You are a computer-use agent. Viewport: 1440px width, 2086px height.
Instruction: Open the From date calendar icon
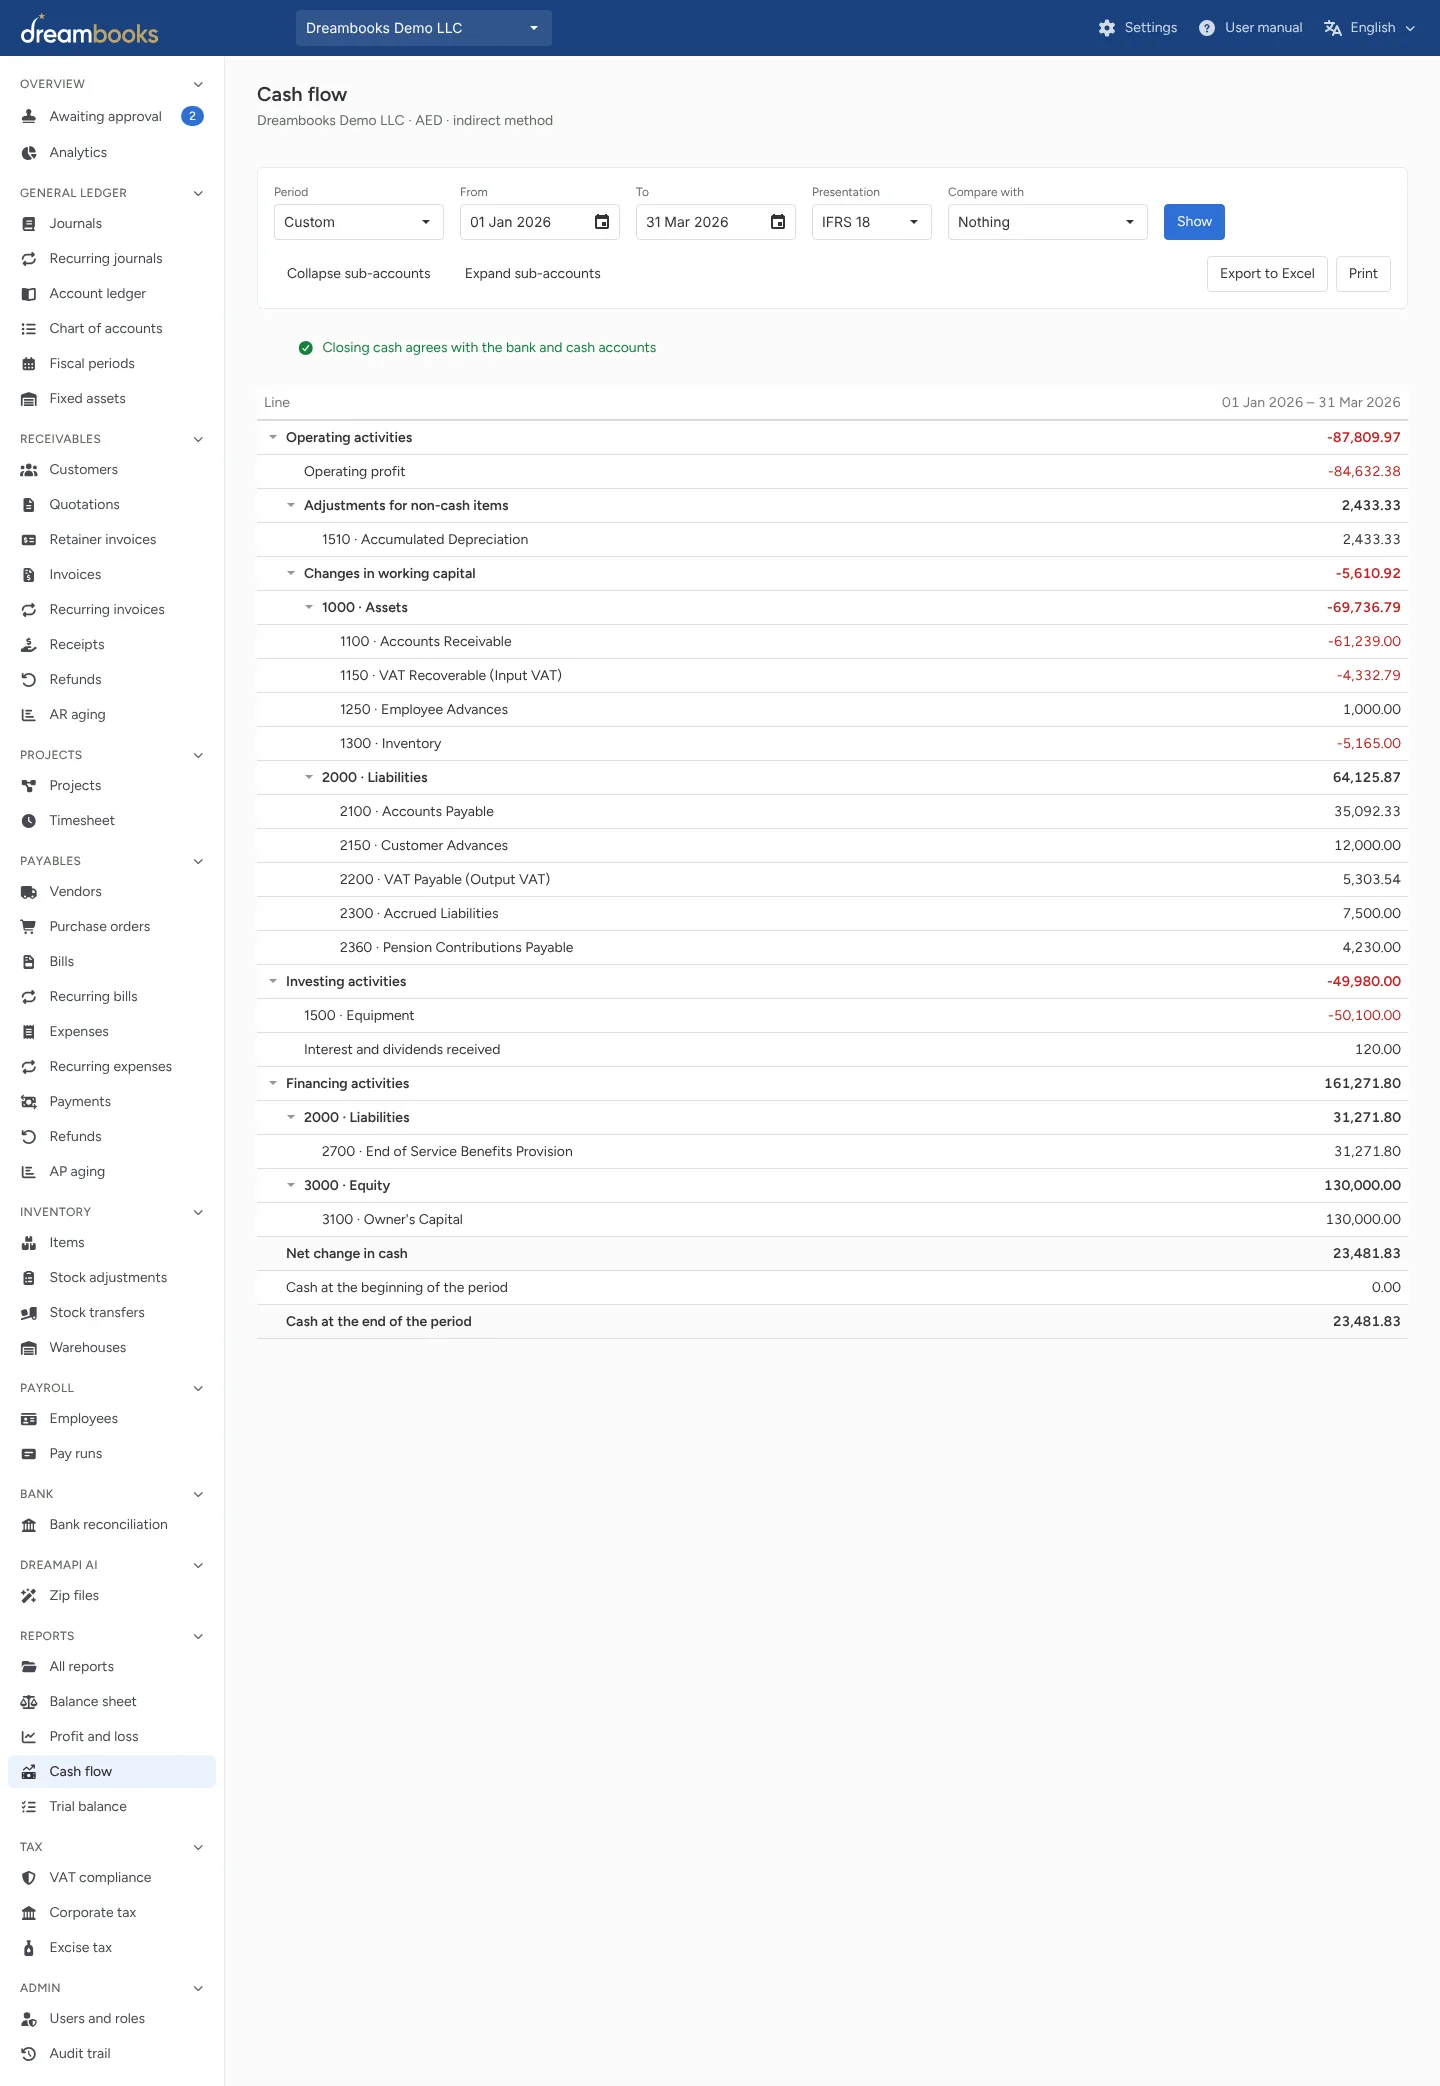click(x=602, y=222)
